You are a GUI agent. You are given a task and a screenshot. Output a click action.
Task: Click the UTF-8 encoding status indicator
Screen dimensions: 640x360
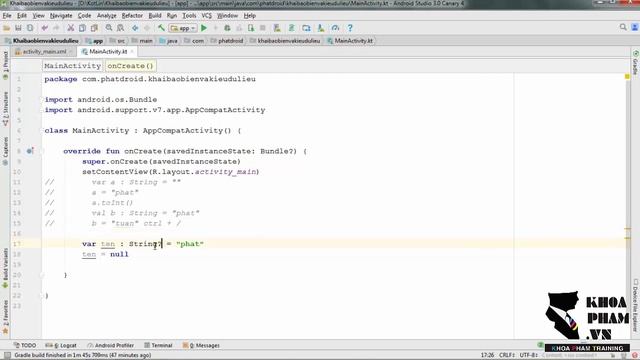(x=529, y=355)
